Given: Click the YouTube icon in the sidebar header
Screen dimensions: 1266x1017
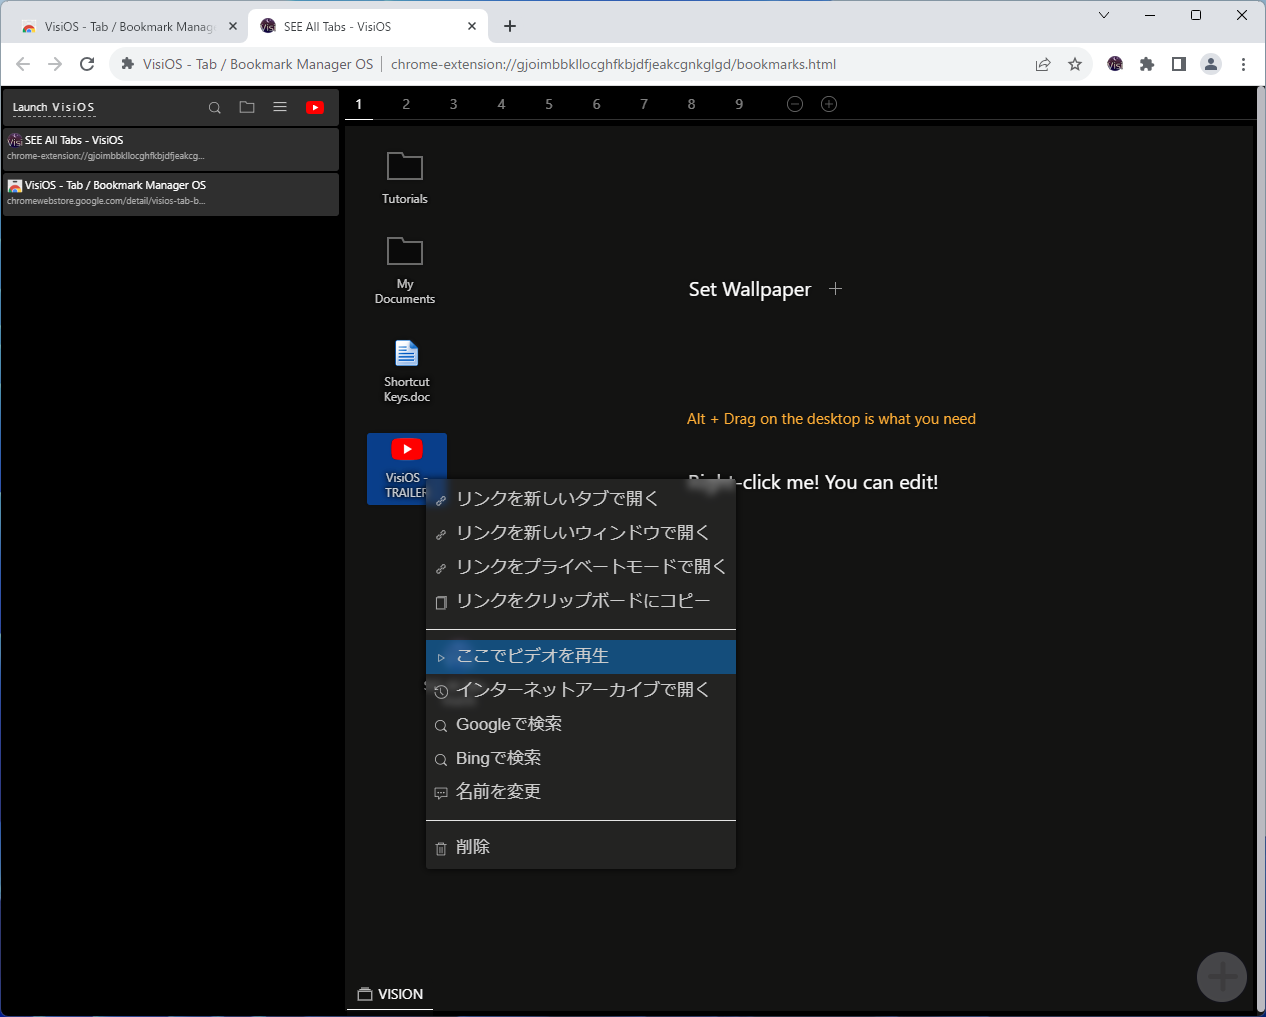Looking at the screenshot, I should coord(314,107).
